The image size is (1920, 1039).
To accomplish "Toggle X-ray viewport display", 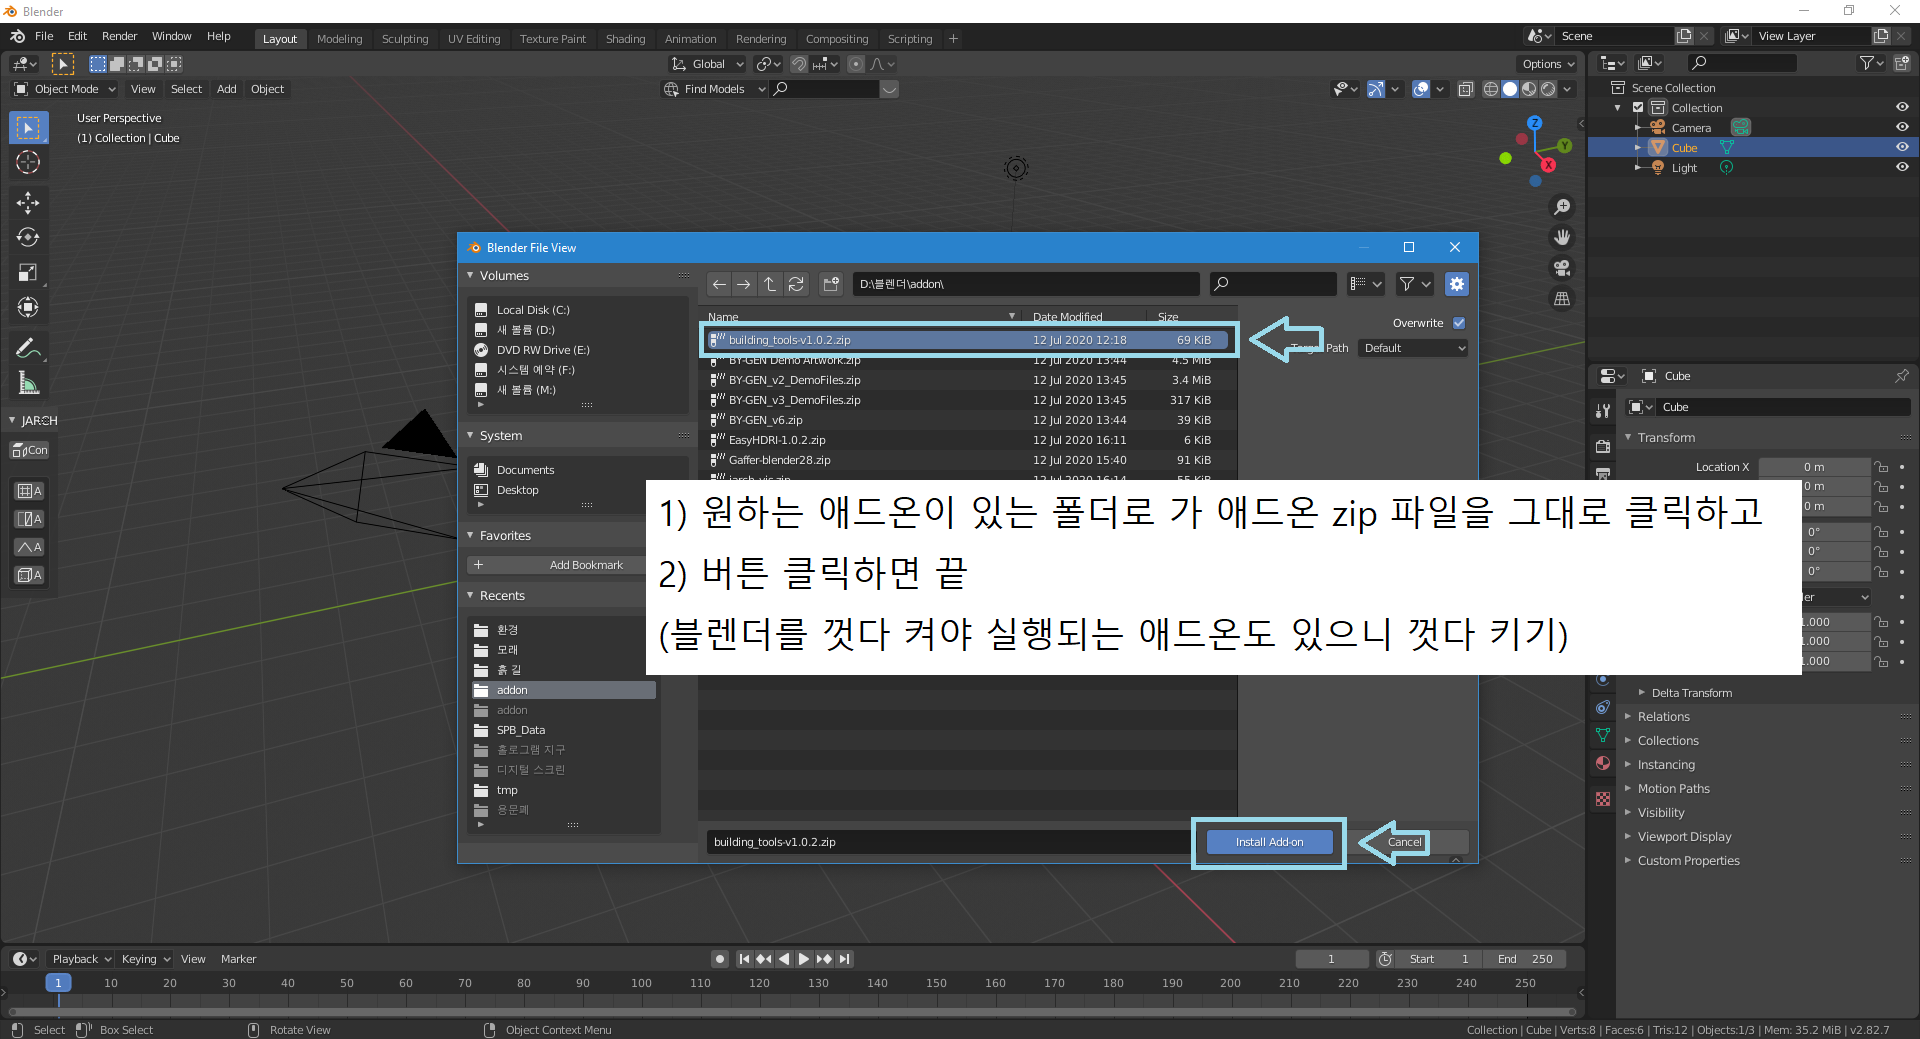I will [x=1466, y=89].
